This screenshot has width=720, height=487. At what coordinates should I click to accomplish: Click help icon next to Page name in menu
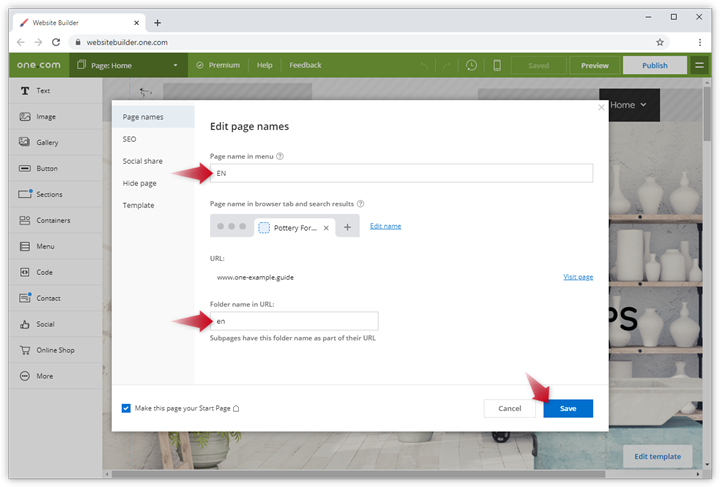(x=280, y=156)
